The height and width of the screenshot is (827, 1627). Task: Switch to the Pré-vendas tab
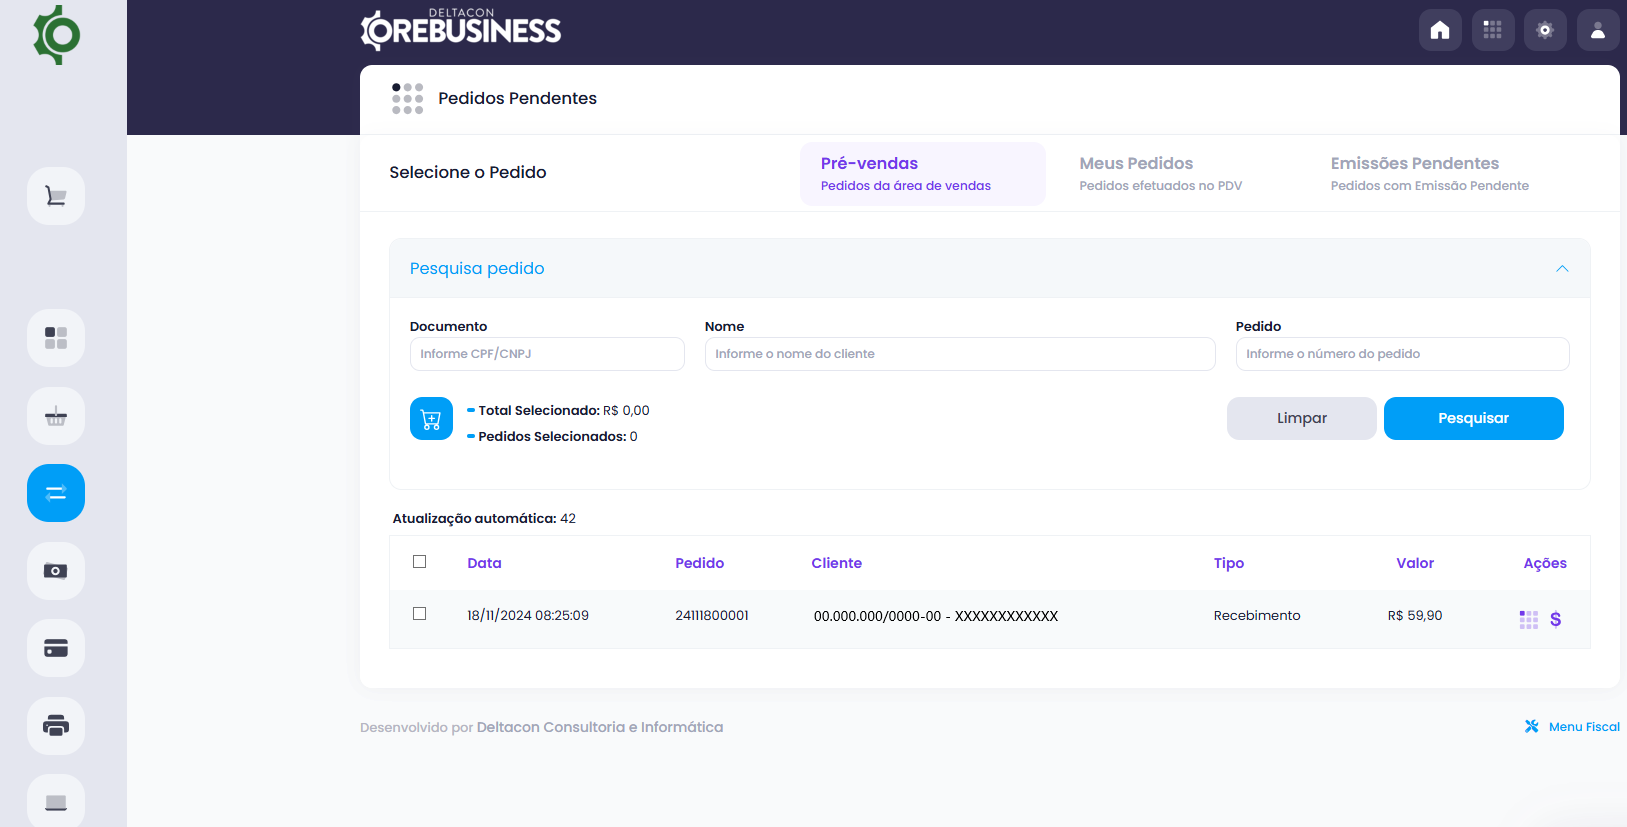coord(923,174)
